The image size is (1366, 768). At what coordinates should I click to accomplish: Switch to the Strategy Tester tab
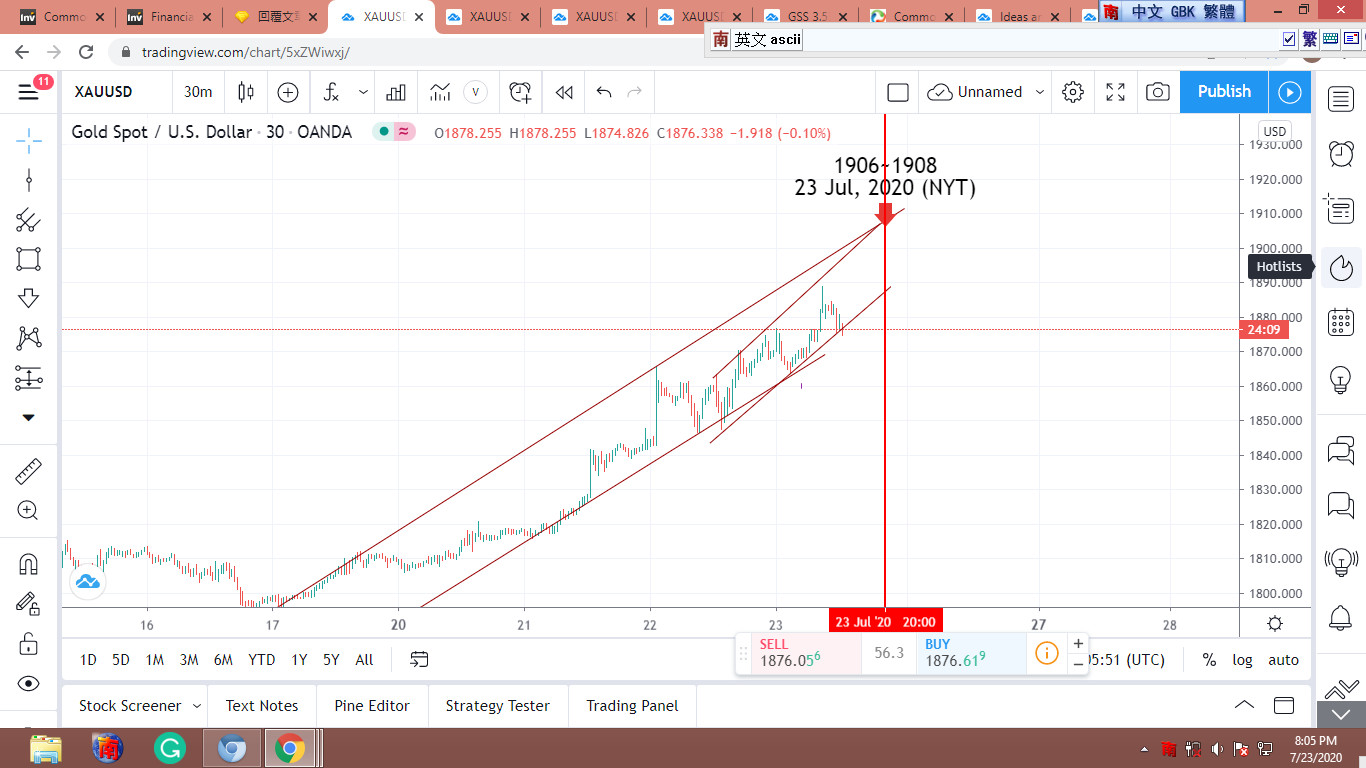tap(498, 706)
